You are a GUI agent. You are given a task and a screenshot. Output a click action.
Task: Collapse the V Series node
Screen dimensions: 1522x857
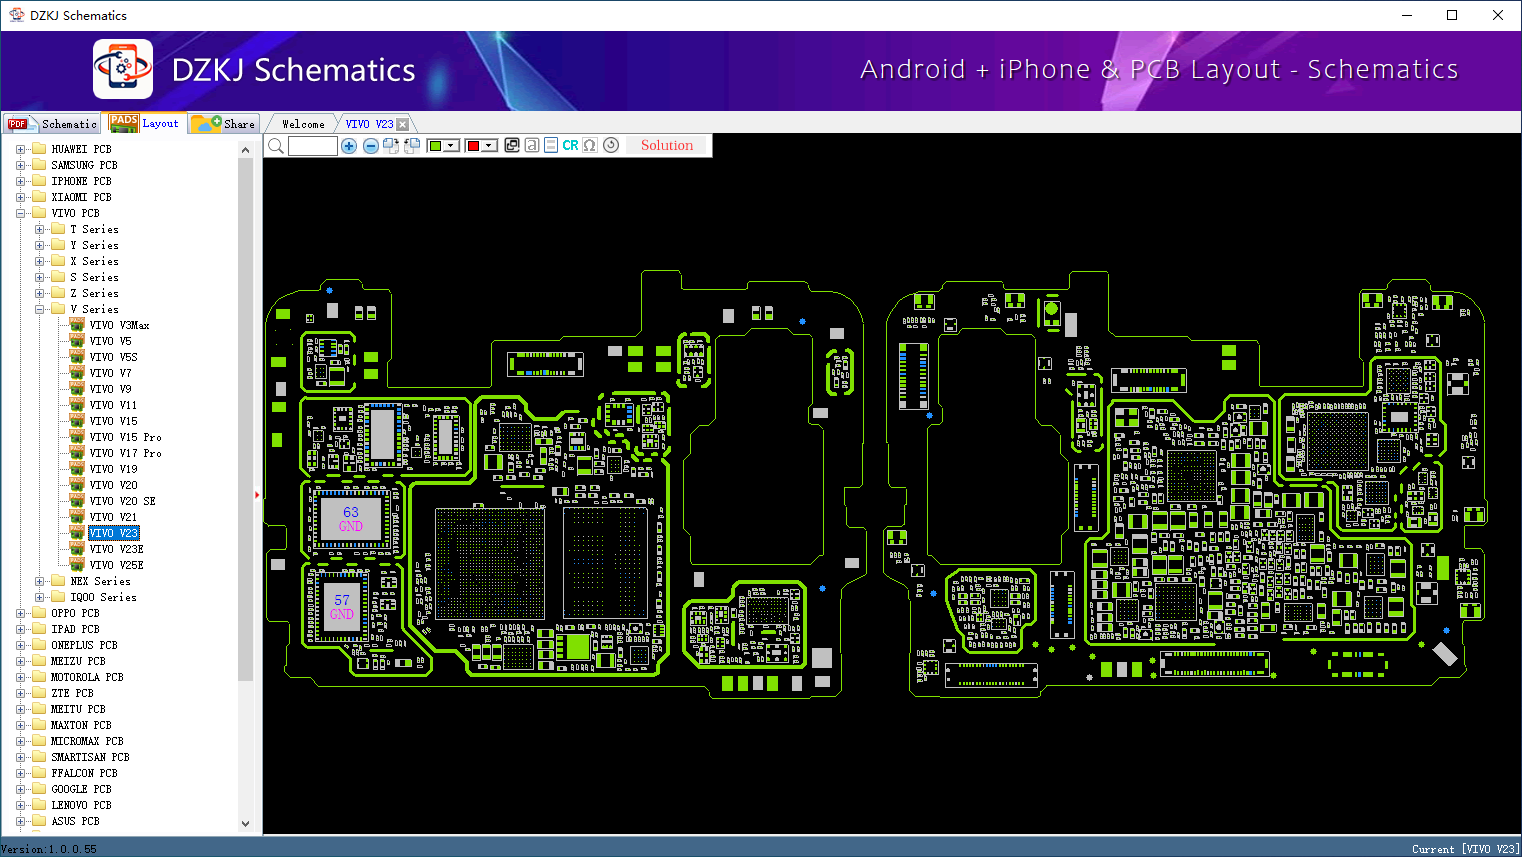click(39, 309)
